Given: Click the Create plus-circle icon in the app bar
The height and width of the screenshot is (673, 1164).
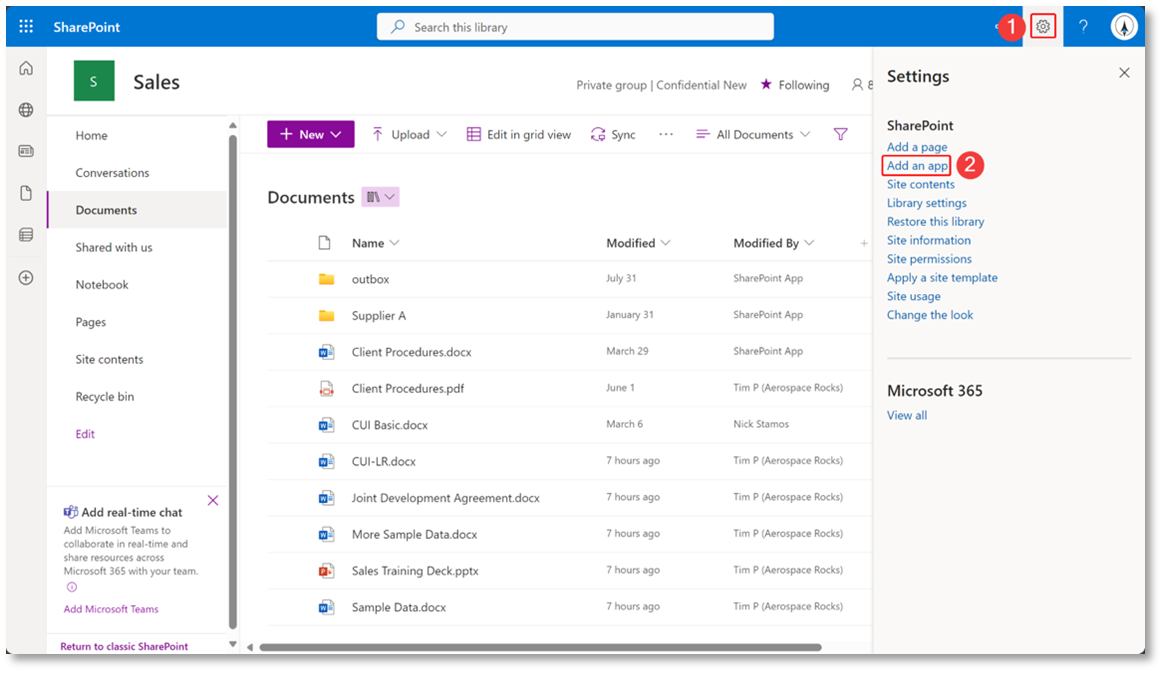Looking at the screenshot, I should pyautogui.click(x=26, y=278).
